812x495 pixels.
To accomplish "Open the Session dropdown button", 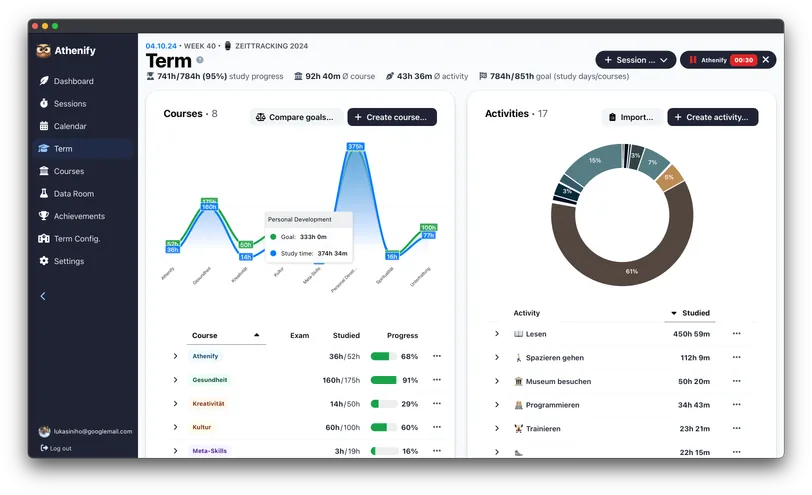I will pyautogui.click(x=635, y=60).
